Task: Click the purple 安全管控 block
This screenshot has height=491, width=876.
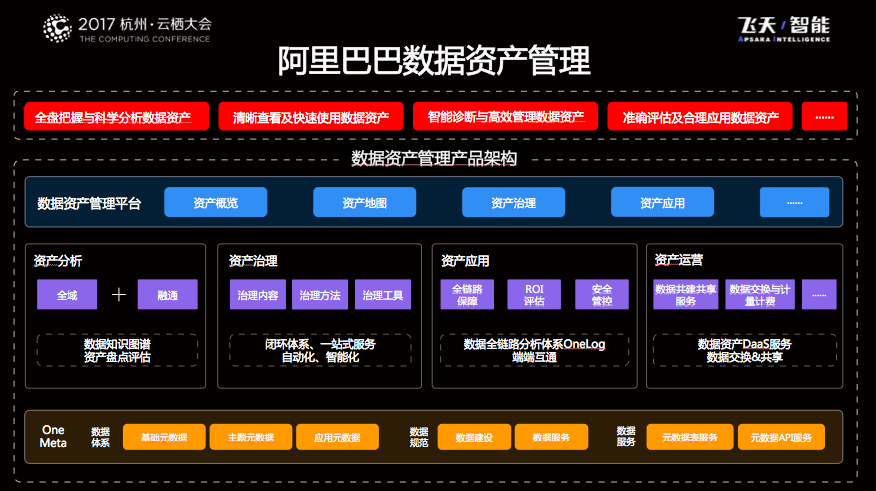Action: (x=602, y=294)
